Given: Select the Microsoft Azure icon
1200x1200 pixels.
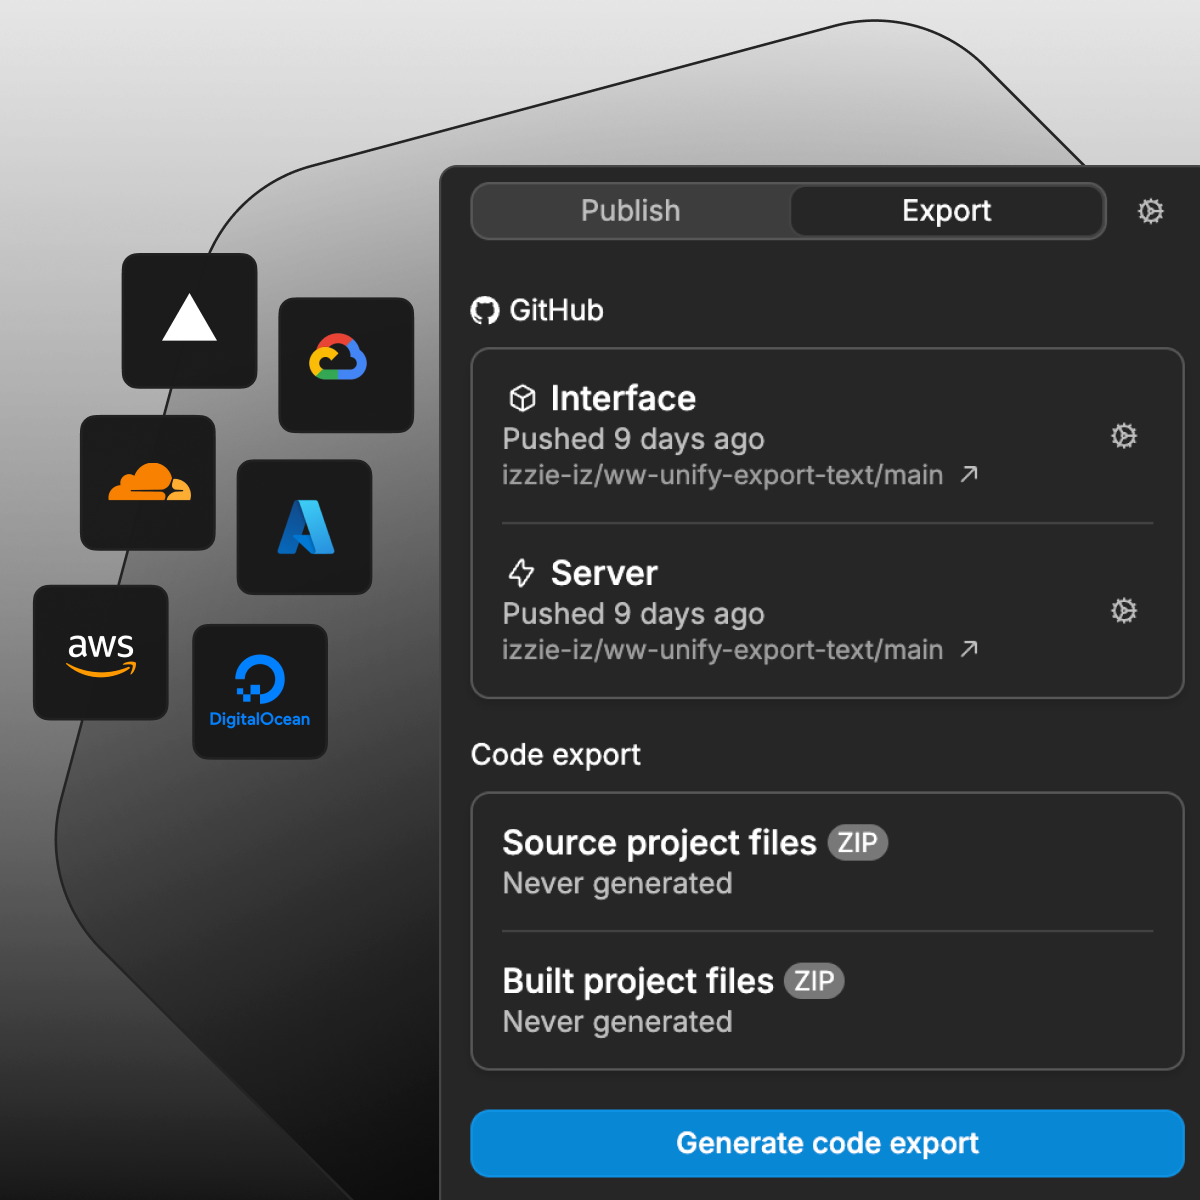Looking at the screenshot, I should tap(304, 527).
